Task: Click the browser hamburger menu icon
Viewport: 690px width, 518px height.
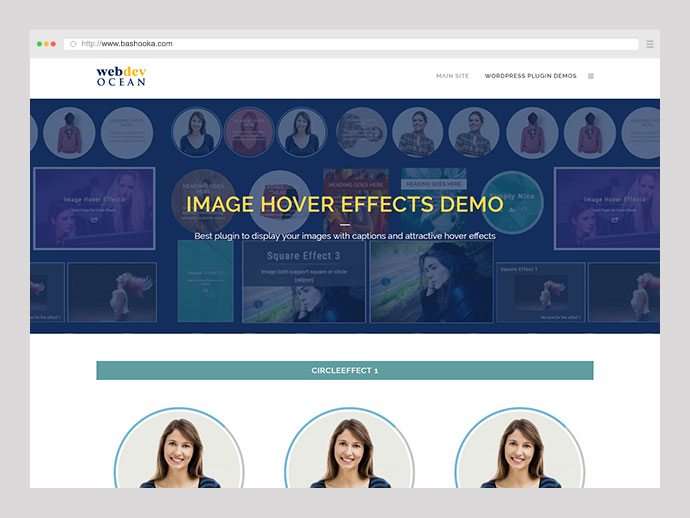Action: coord(650,44)
